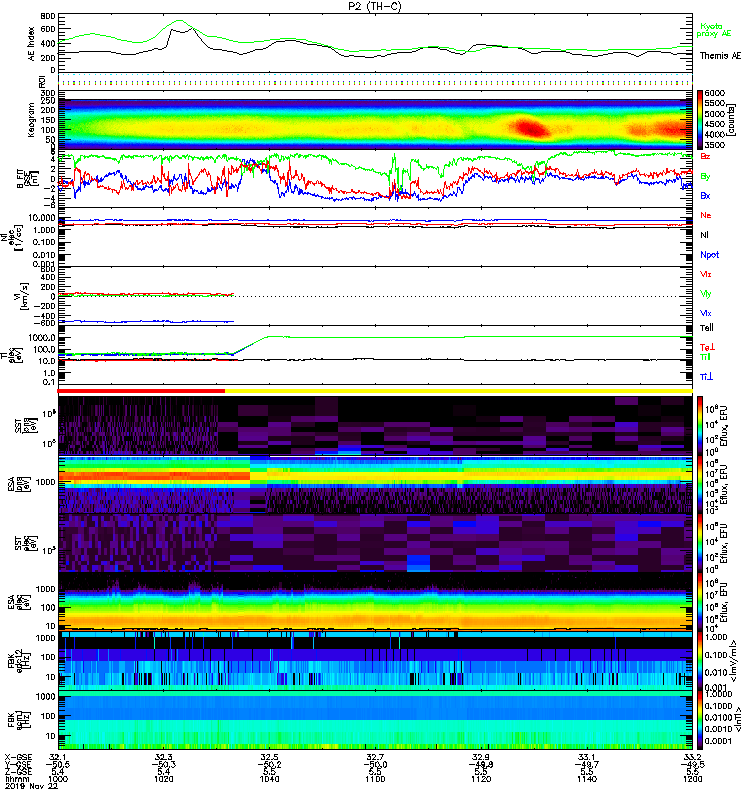Click the X-GSE value 33.2
The image size is (750, 800).
pyautogui.click(x=692, y=757)
